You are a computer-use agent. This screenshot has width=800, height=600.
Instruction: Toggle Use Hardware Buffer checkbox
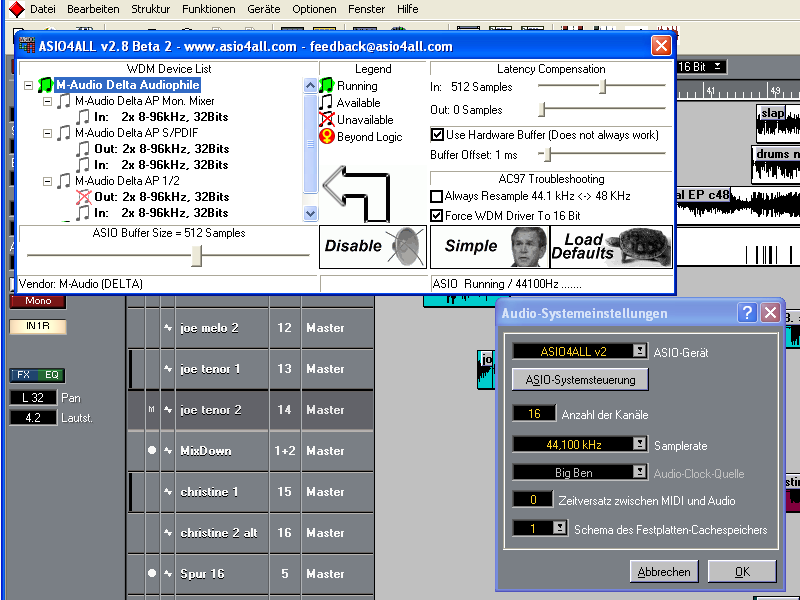tap(437, 135)
